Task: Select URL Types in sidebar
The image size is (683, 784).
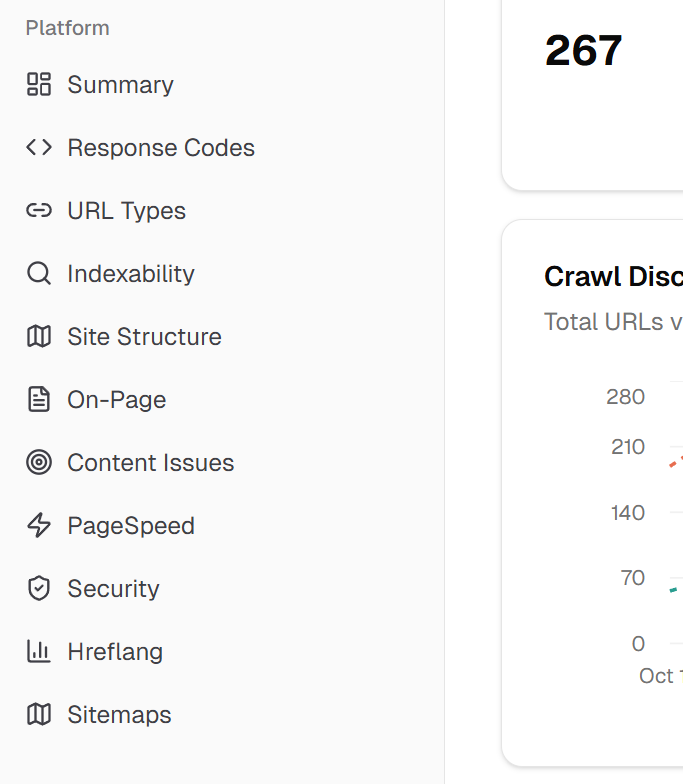Action: point(126,211)
